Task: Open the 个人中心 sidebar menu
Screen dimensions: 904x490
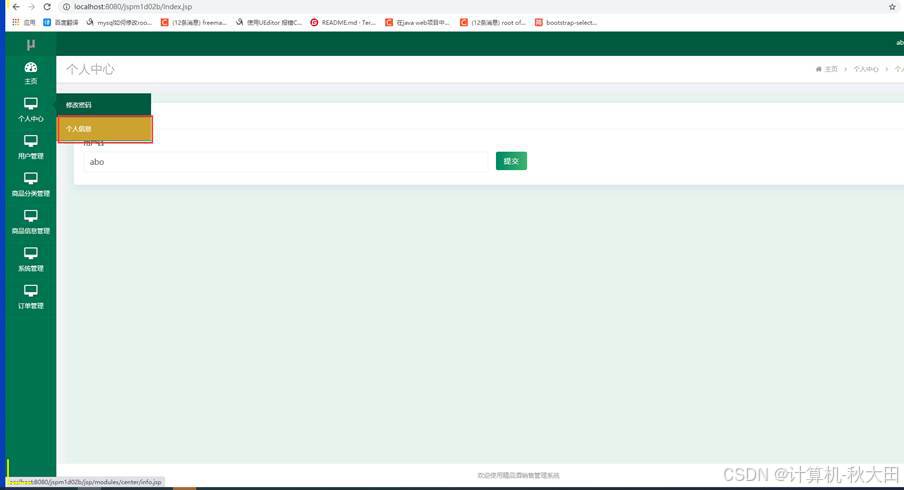Action: coord(31,110)
